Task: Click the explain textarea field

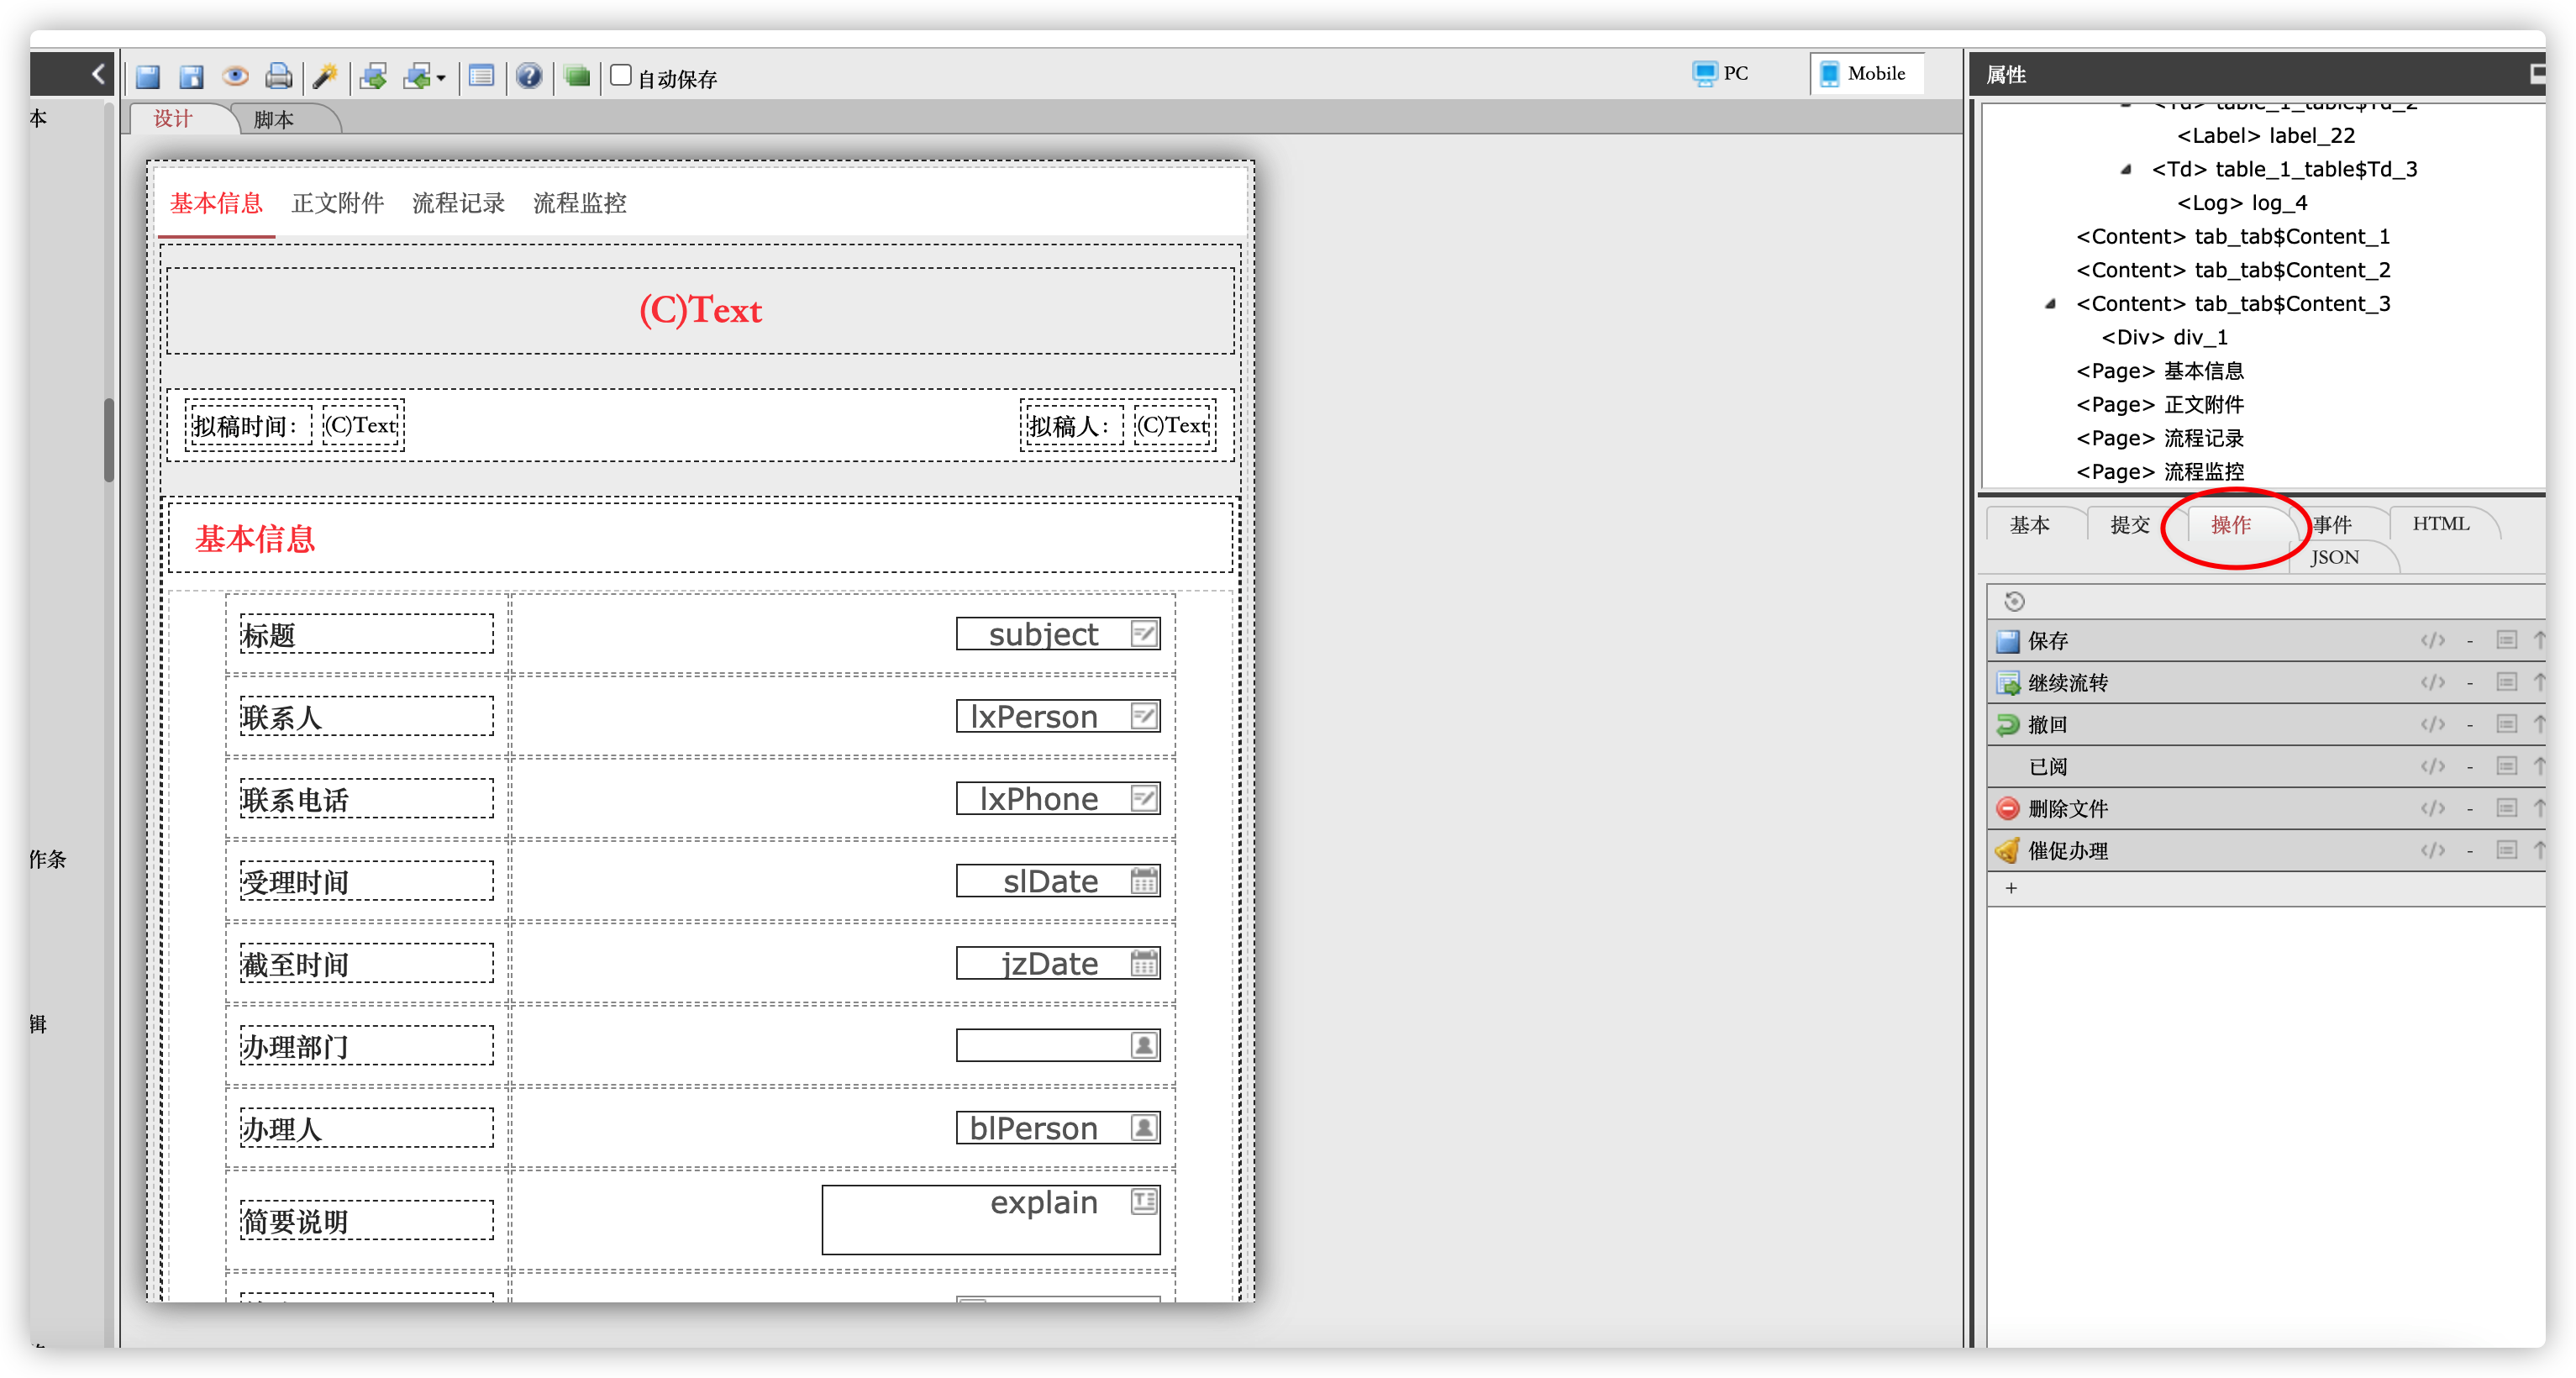Action: [991, 1220]
